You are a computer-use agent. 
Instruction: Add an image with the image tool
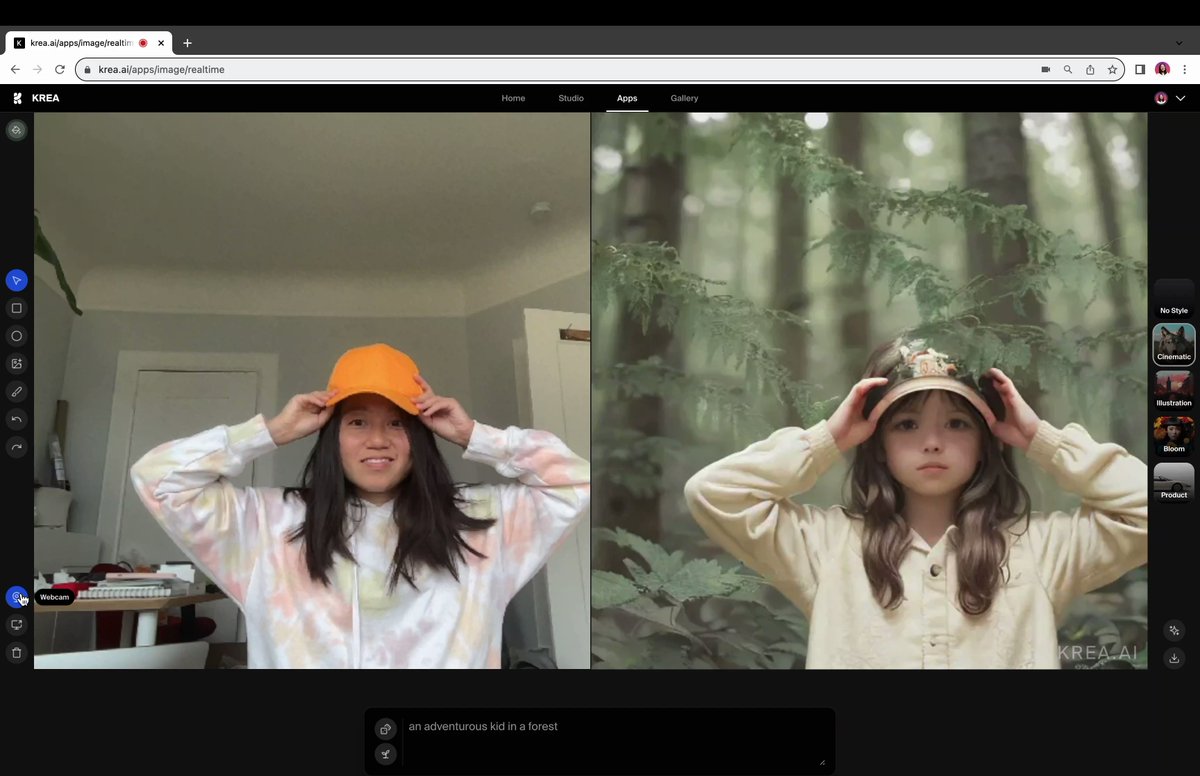16,364
